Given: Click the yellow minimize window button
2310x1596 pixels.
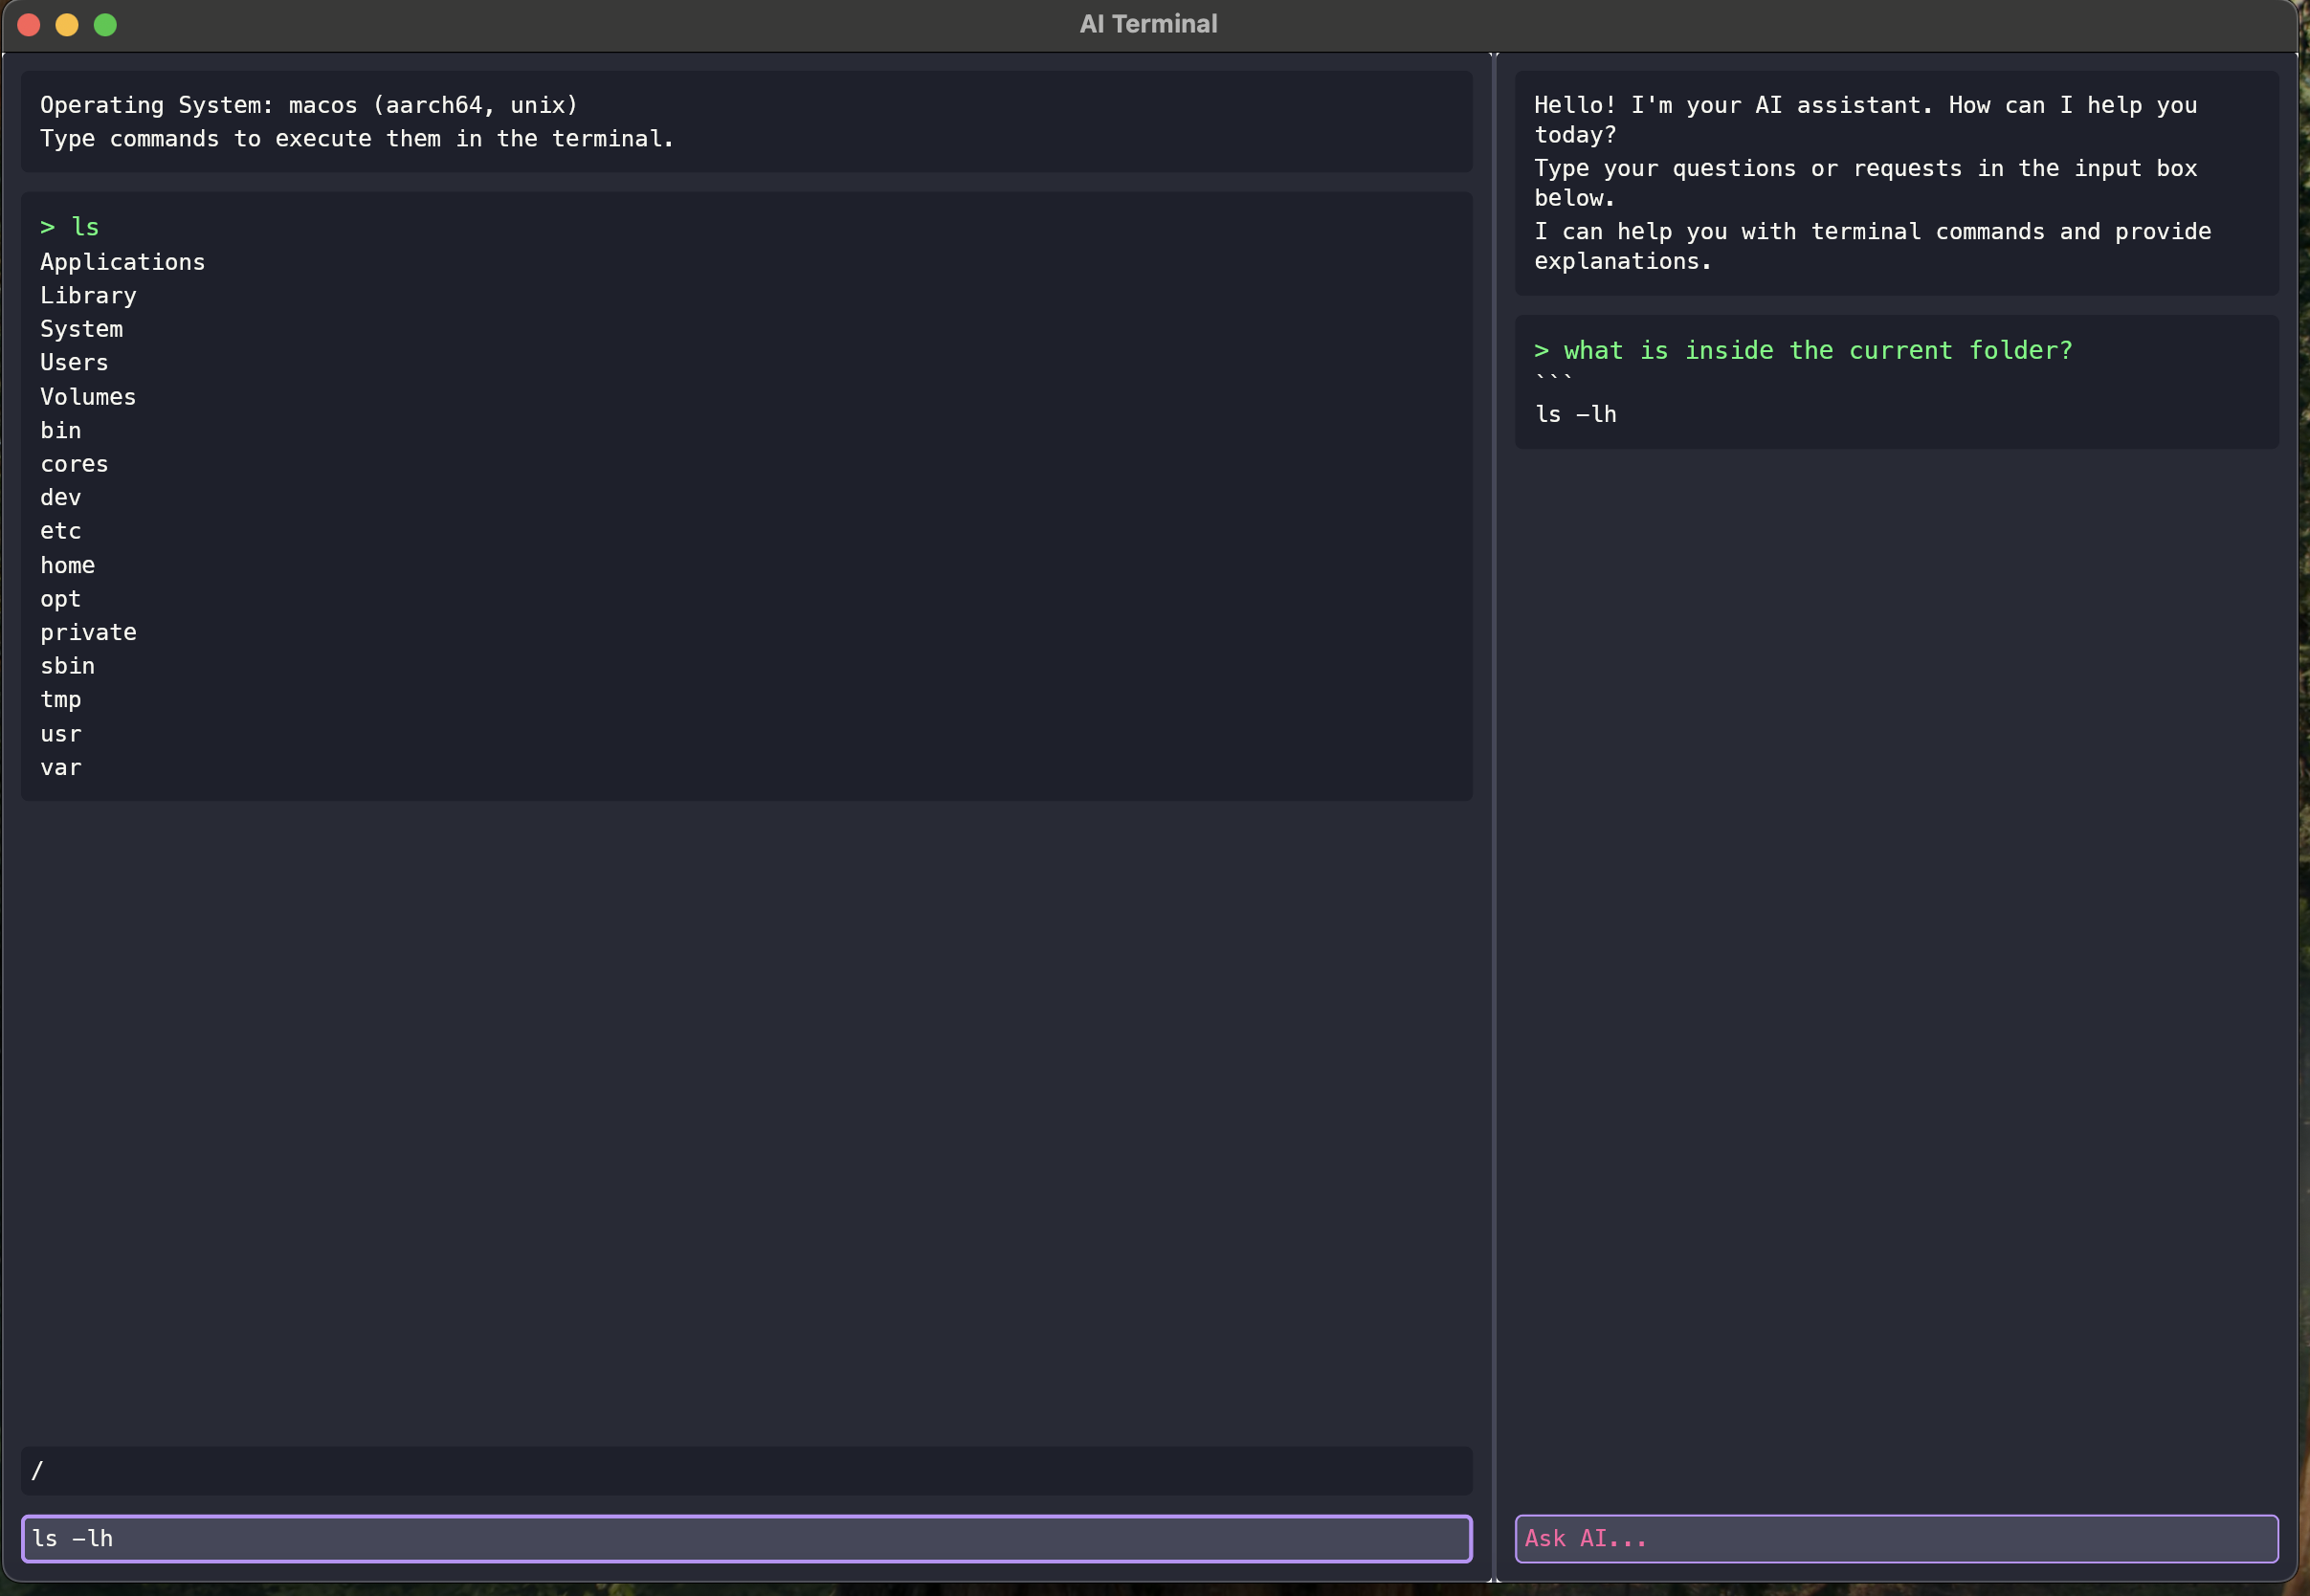Looking at the screenshot, I should click(x=67, y=24).
